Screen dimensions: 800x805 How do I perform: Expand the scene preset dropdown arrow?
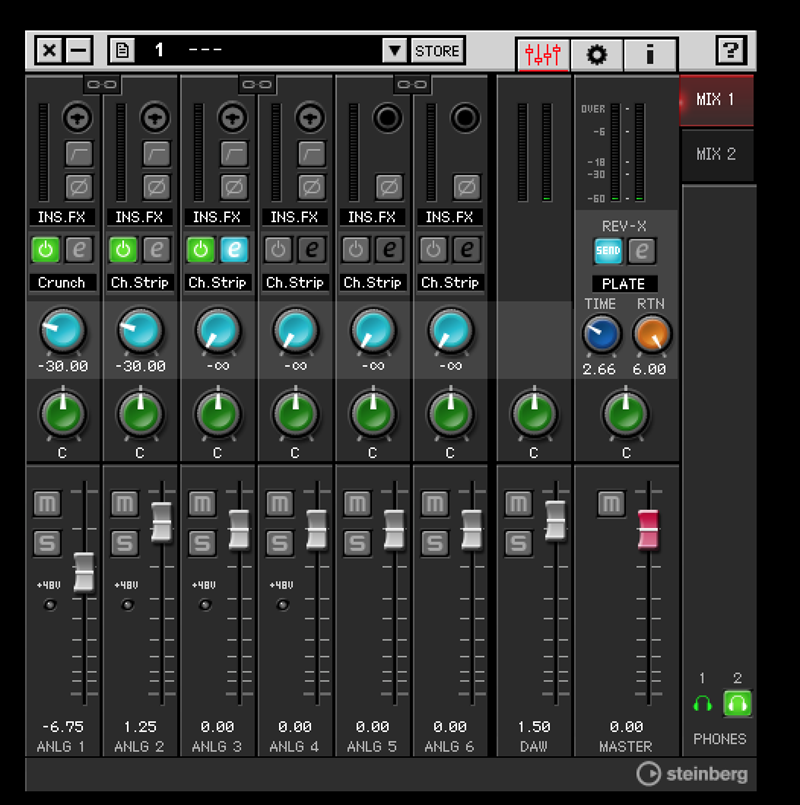(394, 50)
